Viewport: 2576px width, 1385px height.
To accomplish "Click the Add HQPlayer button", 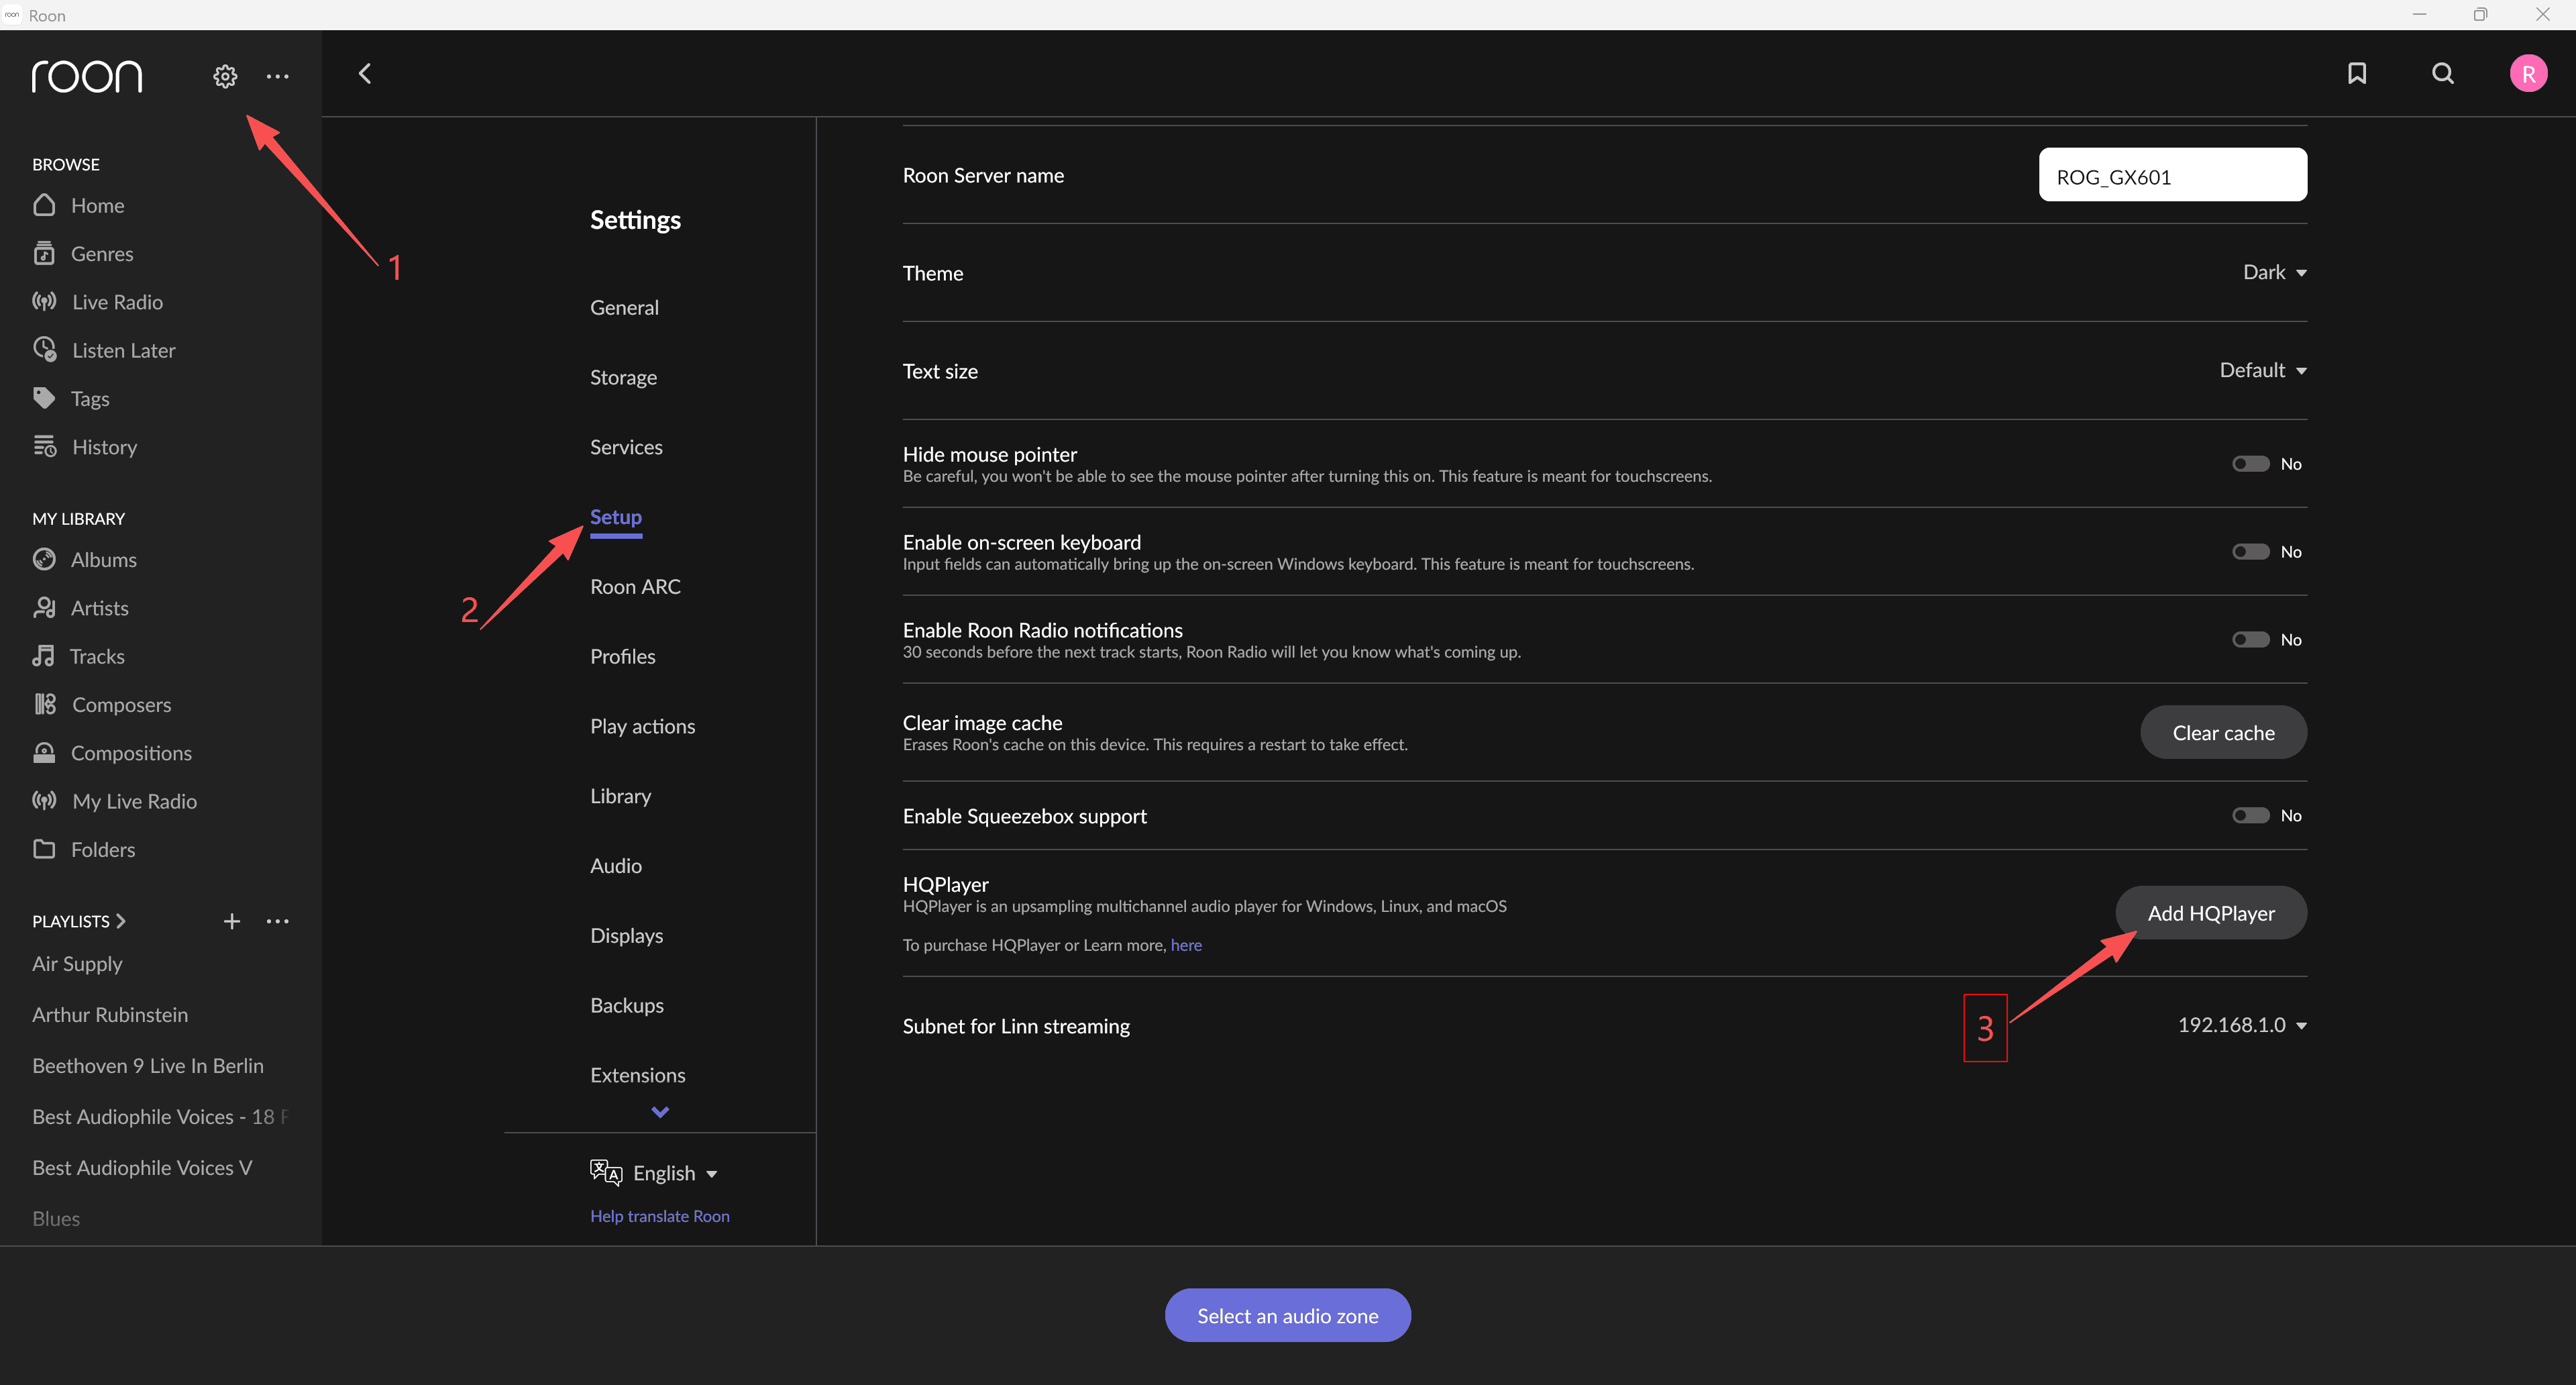I will (2211, 912).
